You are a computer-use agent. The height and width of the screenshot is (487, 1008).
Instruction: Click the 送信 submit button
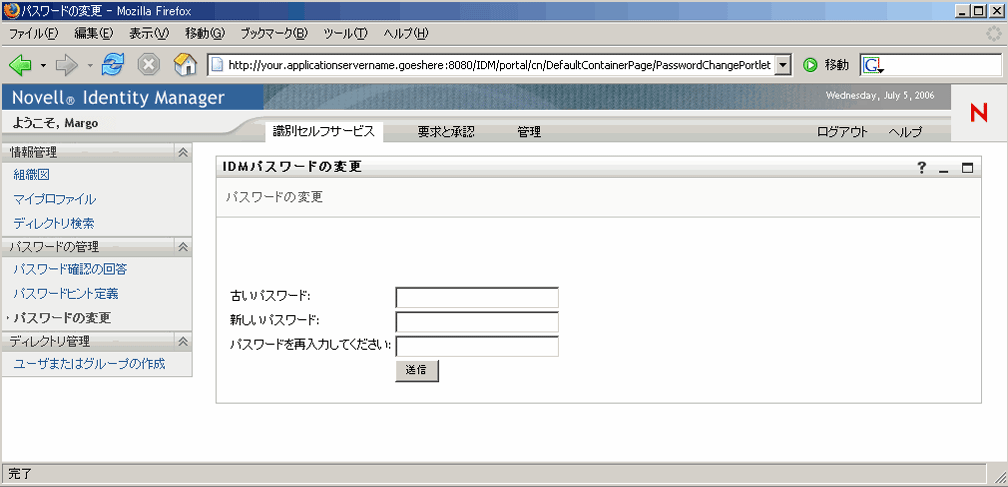pyautogui.click(x=417, y=371)
